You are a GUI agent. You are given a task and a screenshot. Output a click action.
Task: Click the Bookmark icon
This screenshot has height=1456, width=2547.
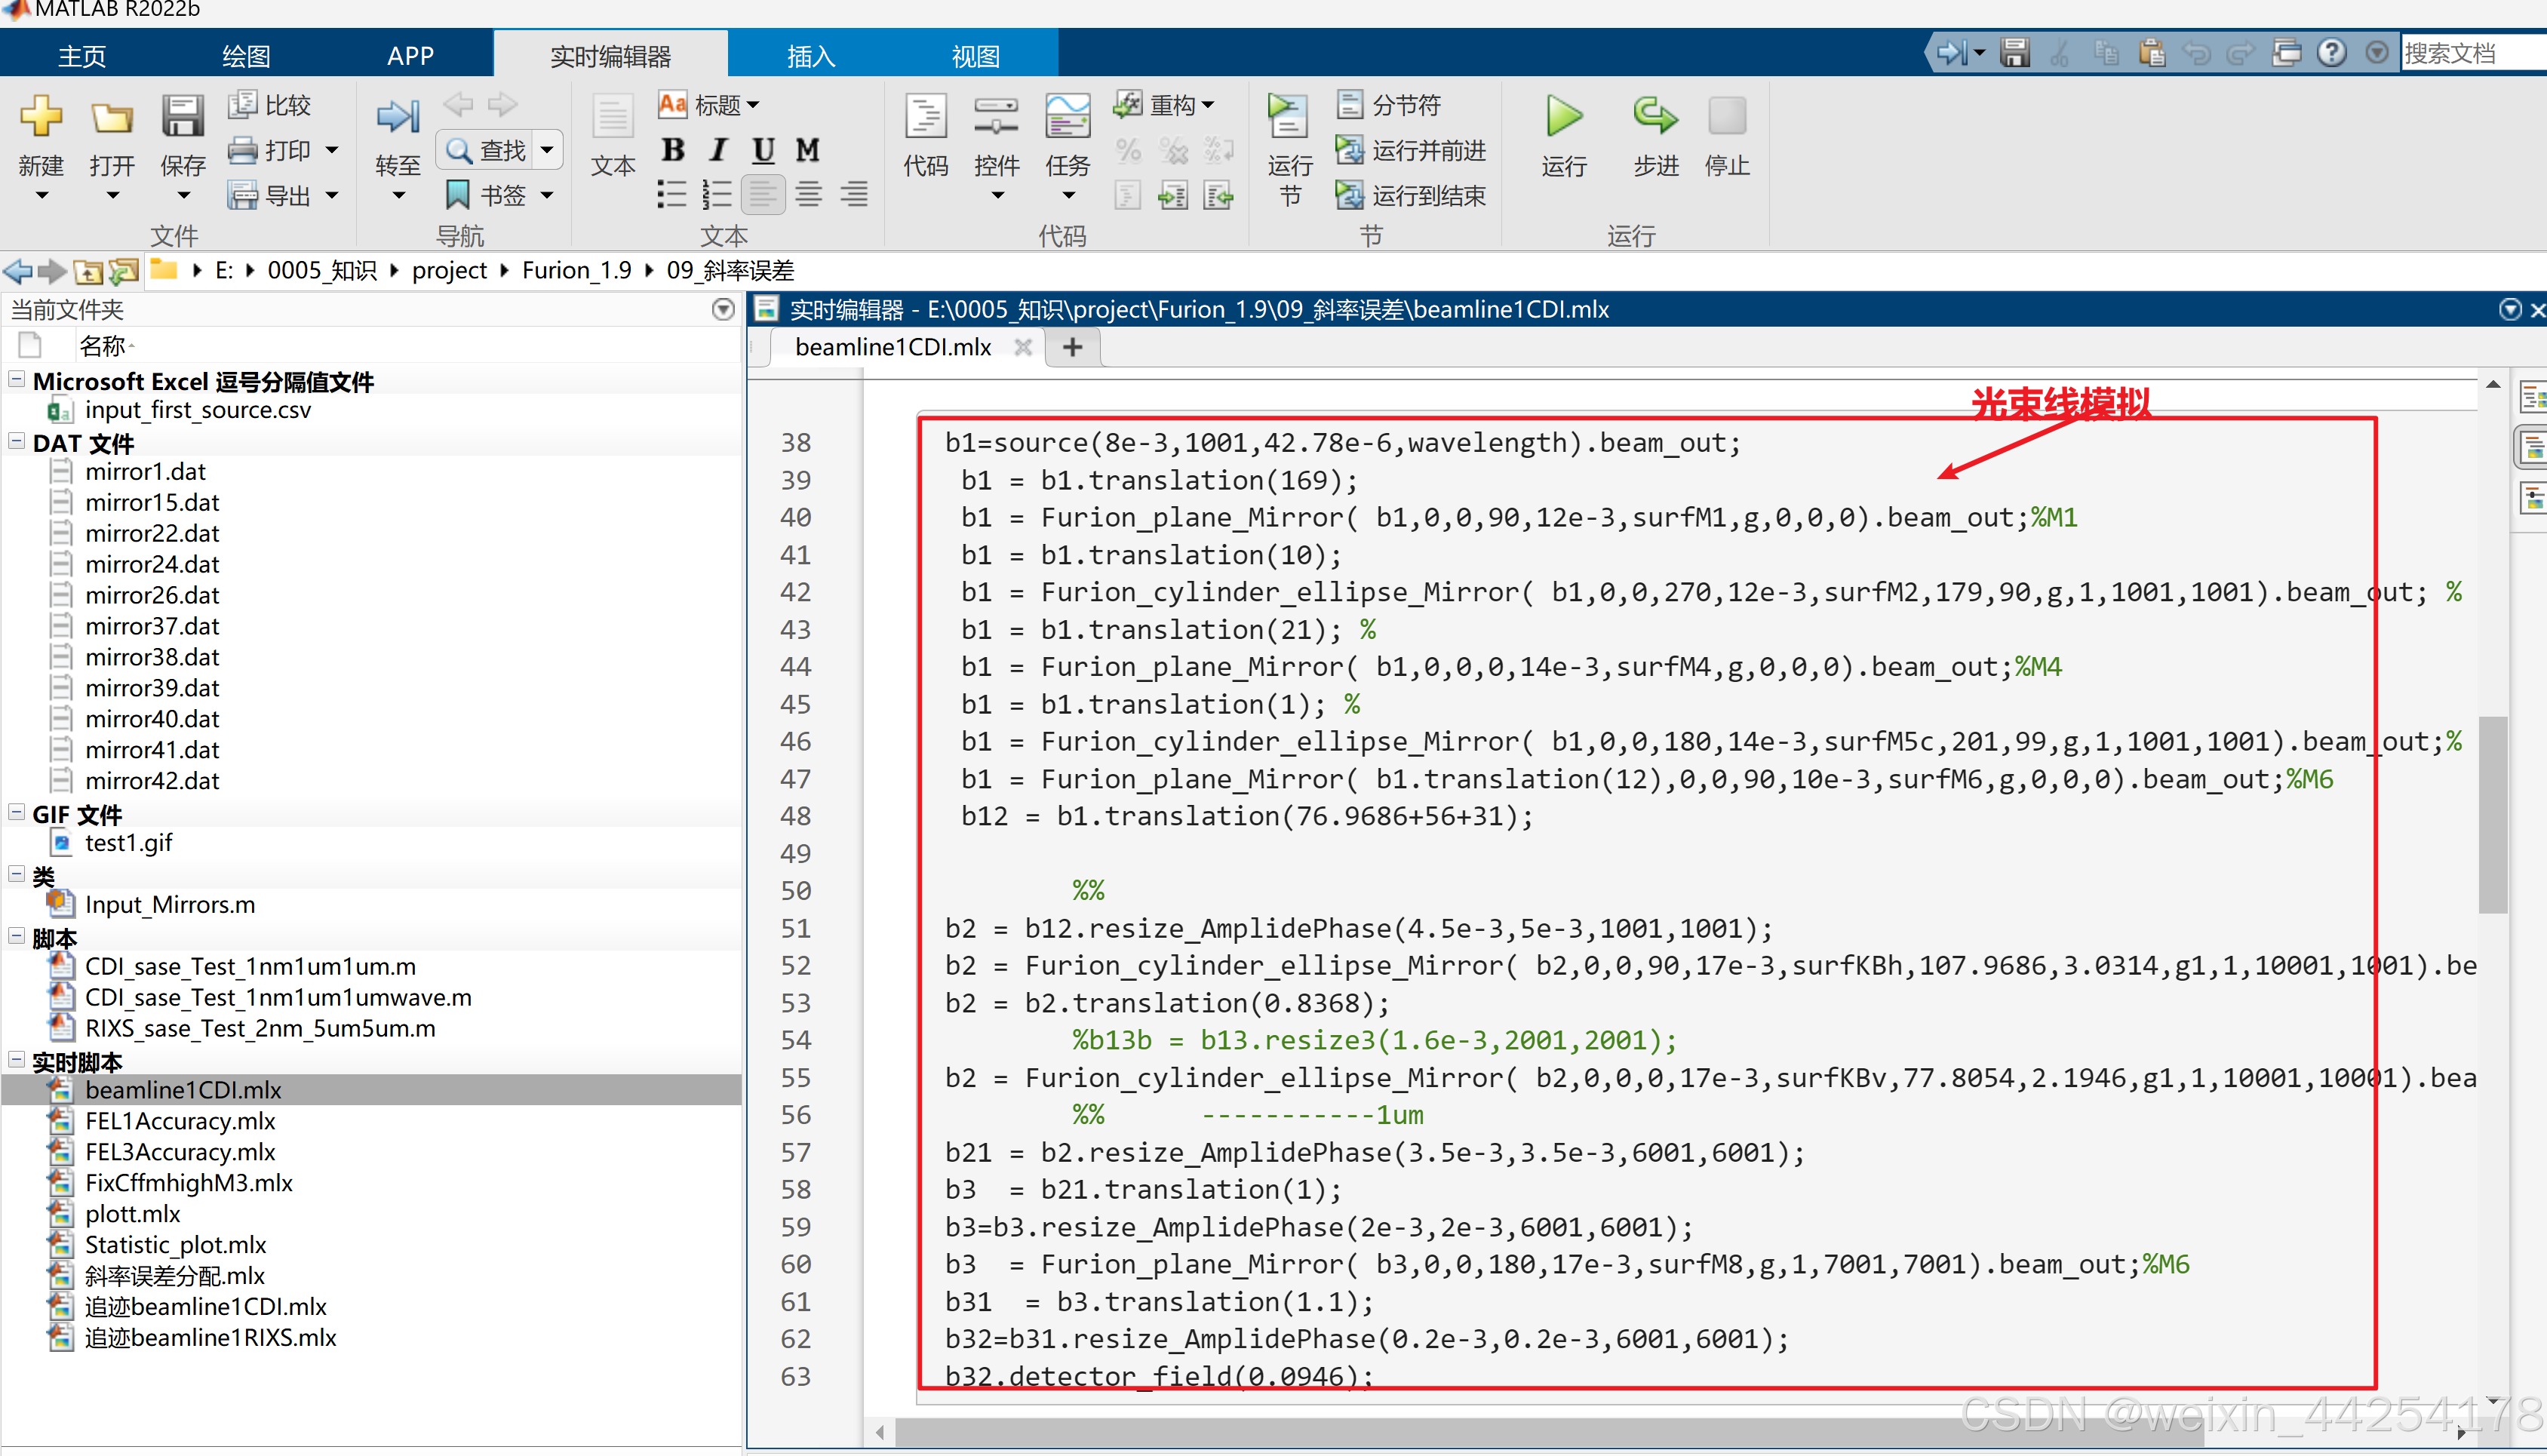pos(458,195)
